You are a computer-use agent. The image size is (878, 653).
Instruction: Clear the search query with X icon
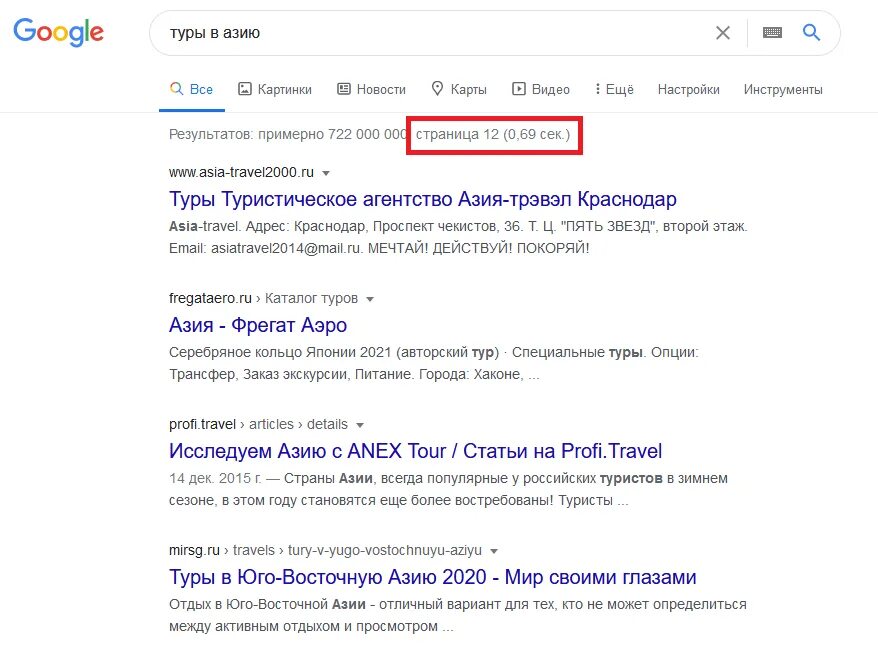[x=723, y=33]
